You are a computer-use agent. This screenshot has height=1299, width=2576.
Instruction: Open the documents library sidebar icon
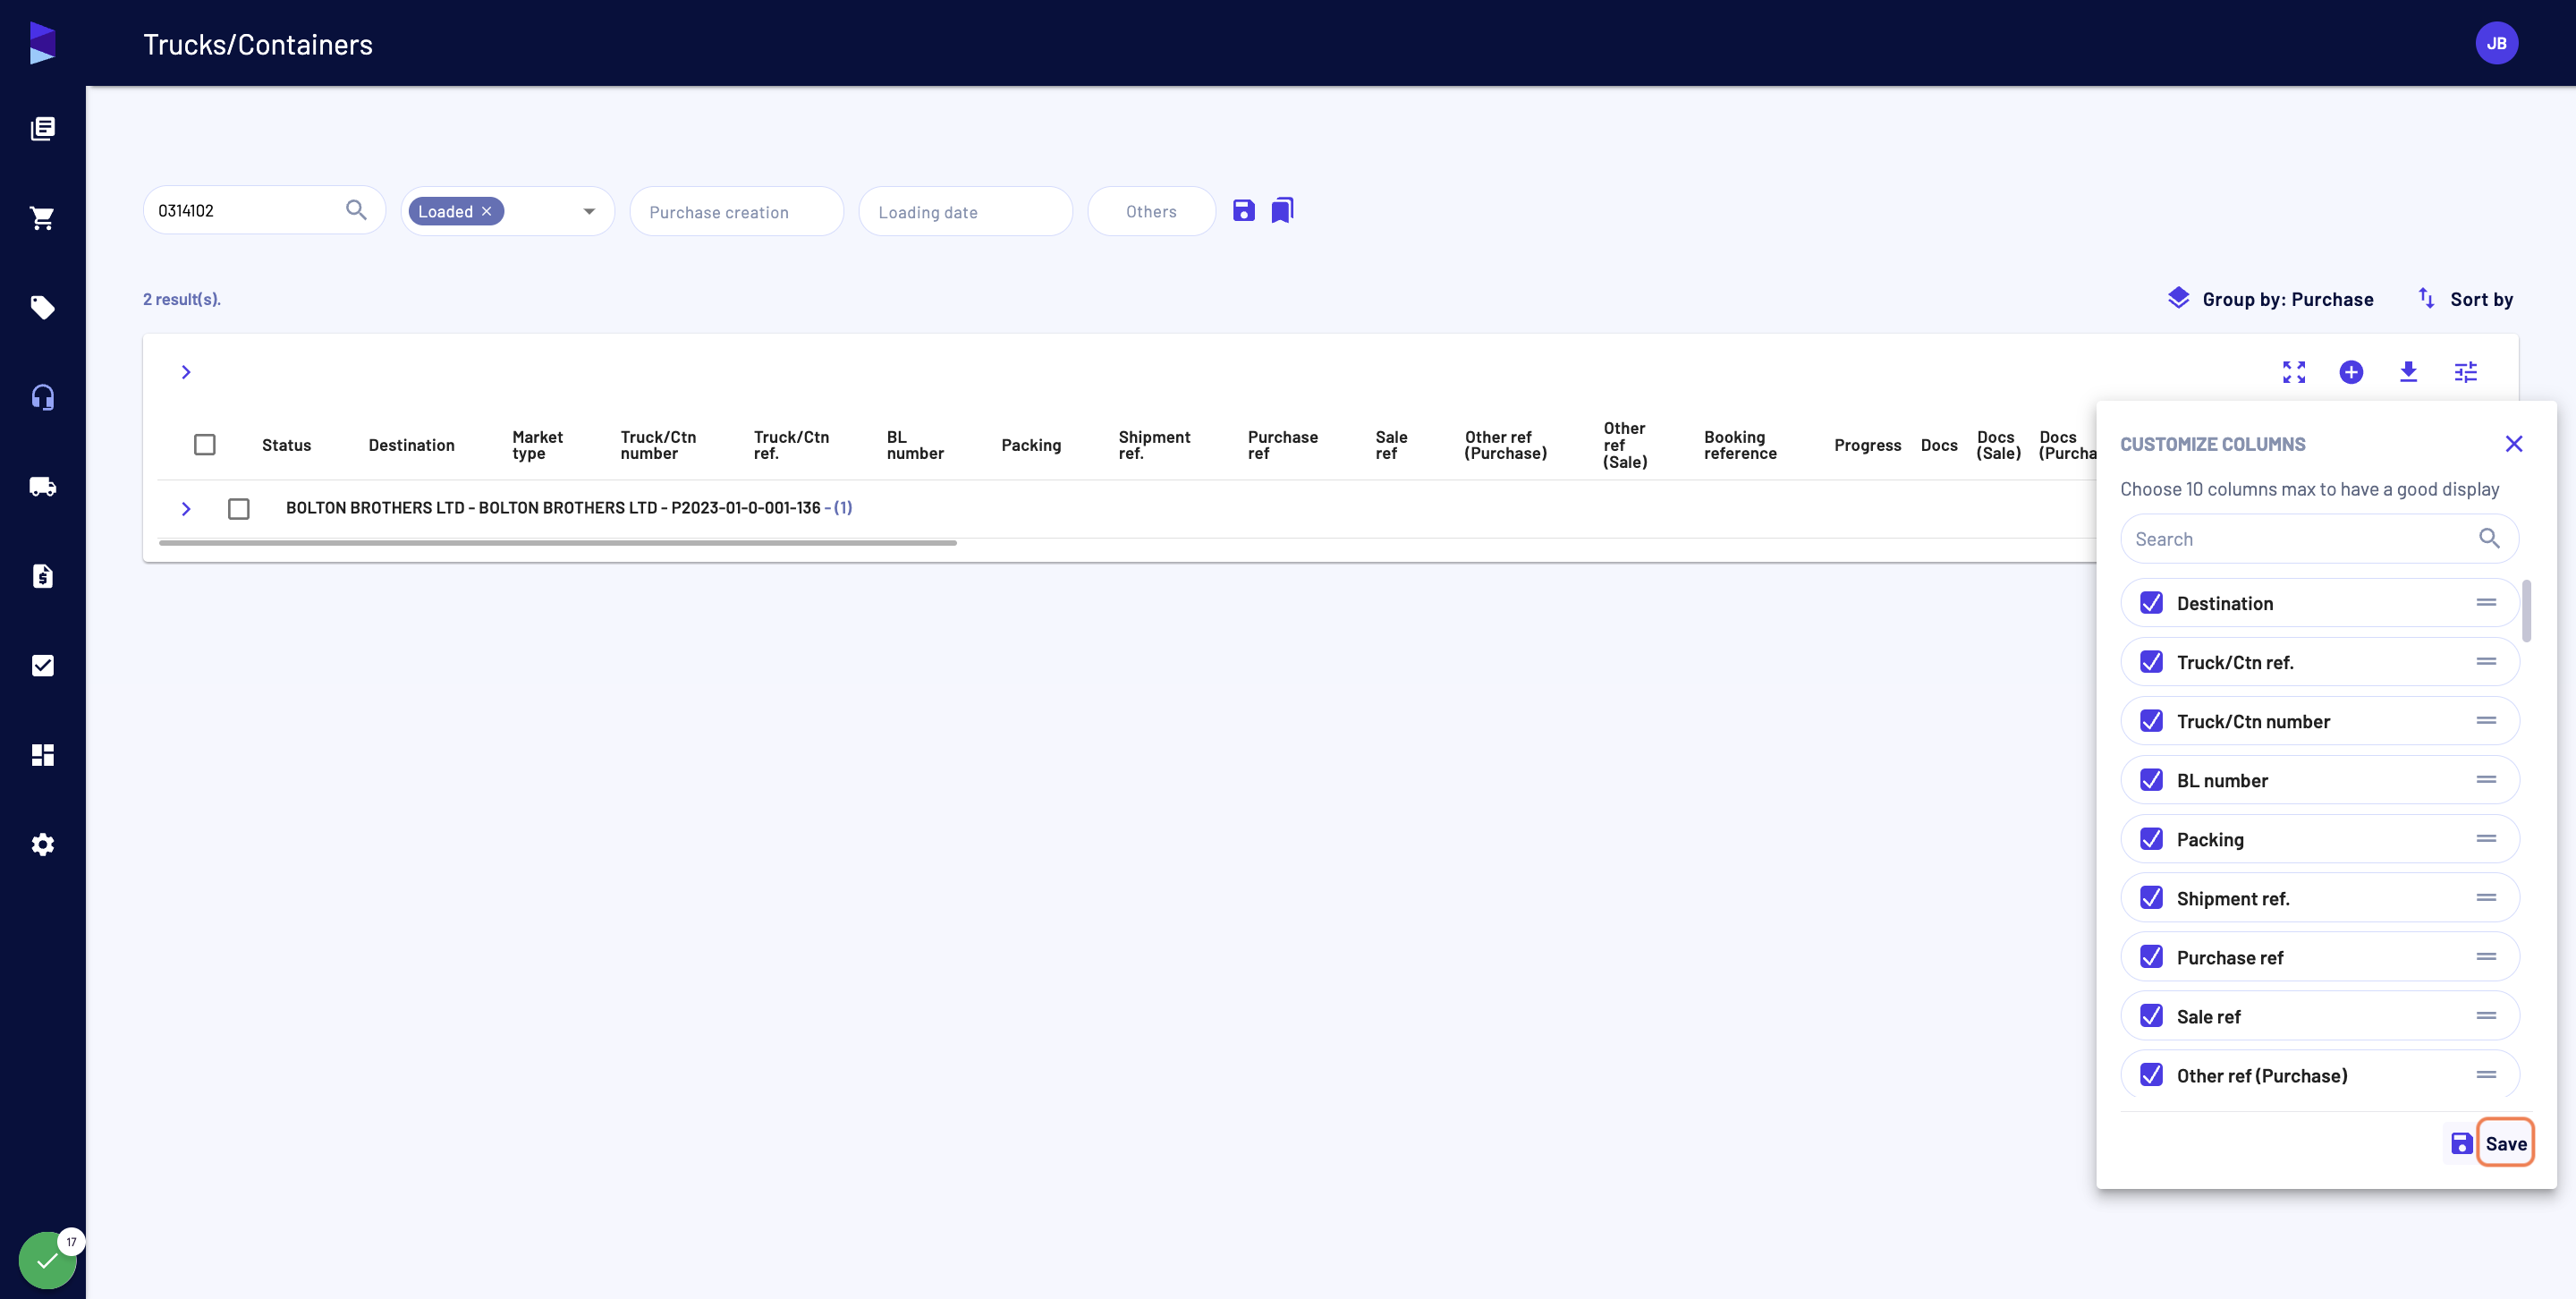click(43, 128)
